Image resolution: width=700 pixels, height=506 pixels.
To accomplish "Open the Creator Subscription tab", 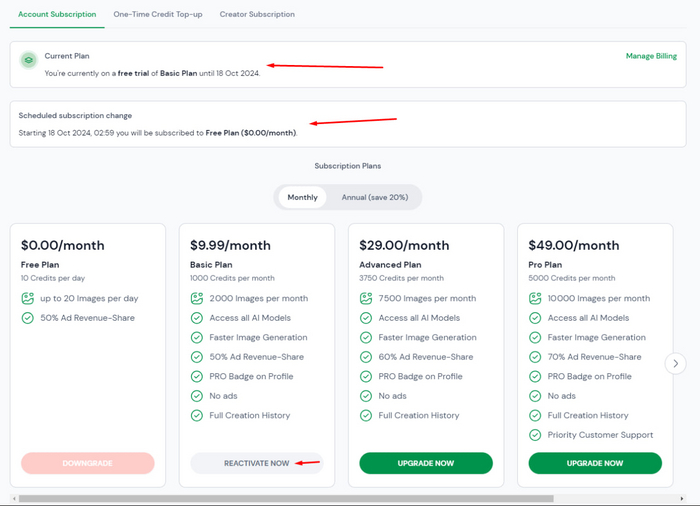I will click(257, 15).
